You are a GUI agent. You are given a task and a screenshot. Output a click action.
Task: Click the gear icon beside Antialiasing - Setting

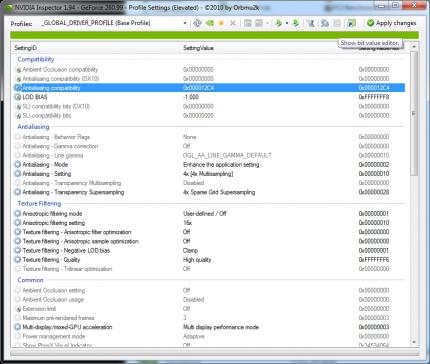coord(18,174)
